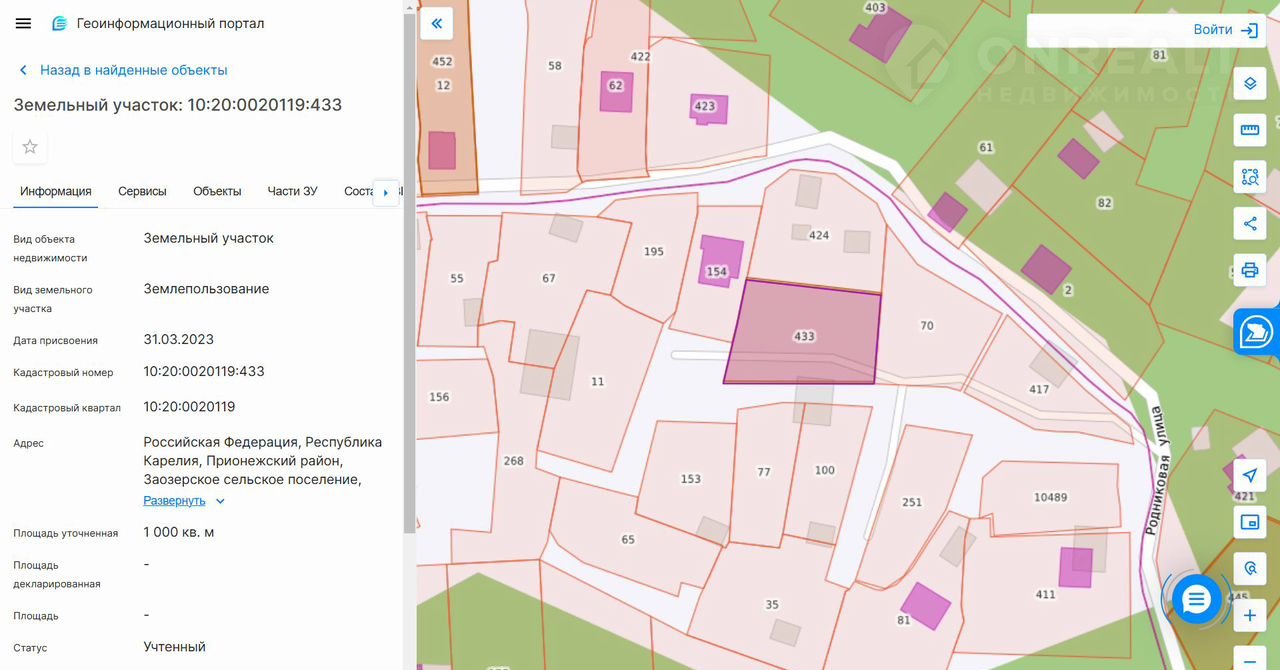The height and width of the screenshot is (670, 1280).
Task: Print the current map view
Action: tap(1249, 270)
